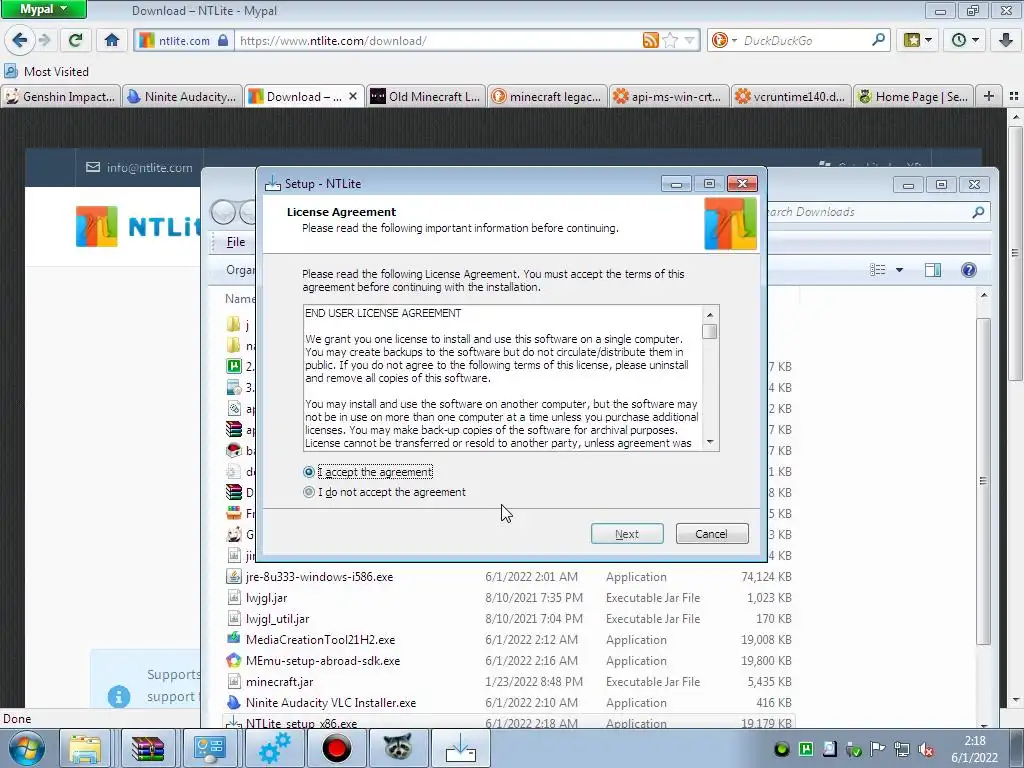Show all tabs list button

(1014, 97)
